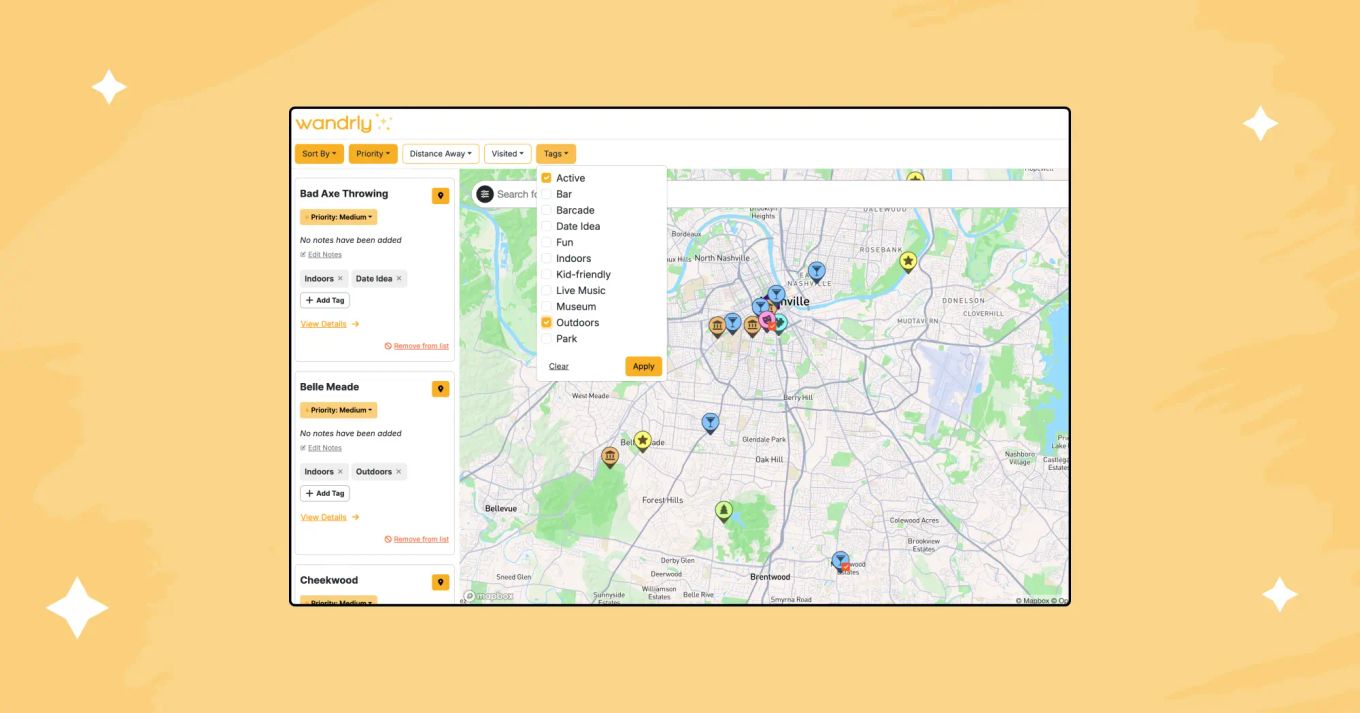1360x713 pixels.
Task: Add a tag to Belle Meade
Action: pos(325,493)
